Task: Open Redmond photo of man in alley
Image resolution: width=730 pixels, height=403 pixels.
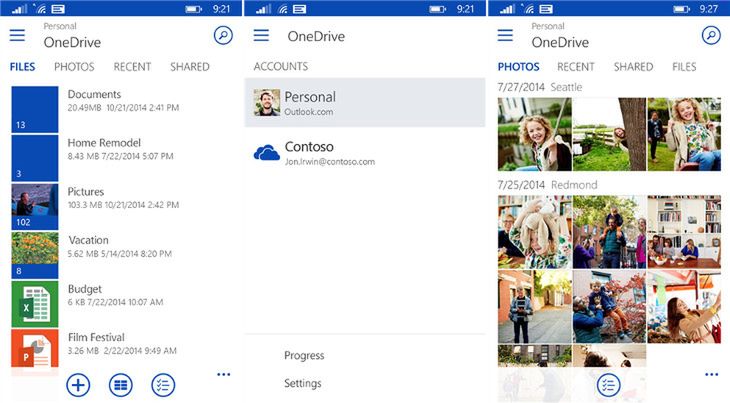Action: pos(534,307)
